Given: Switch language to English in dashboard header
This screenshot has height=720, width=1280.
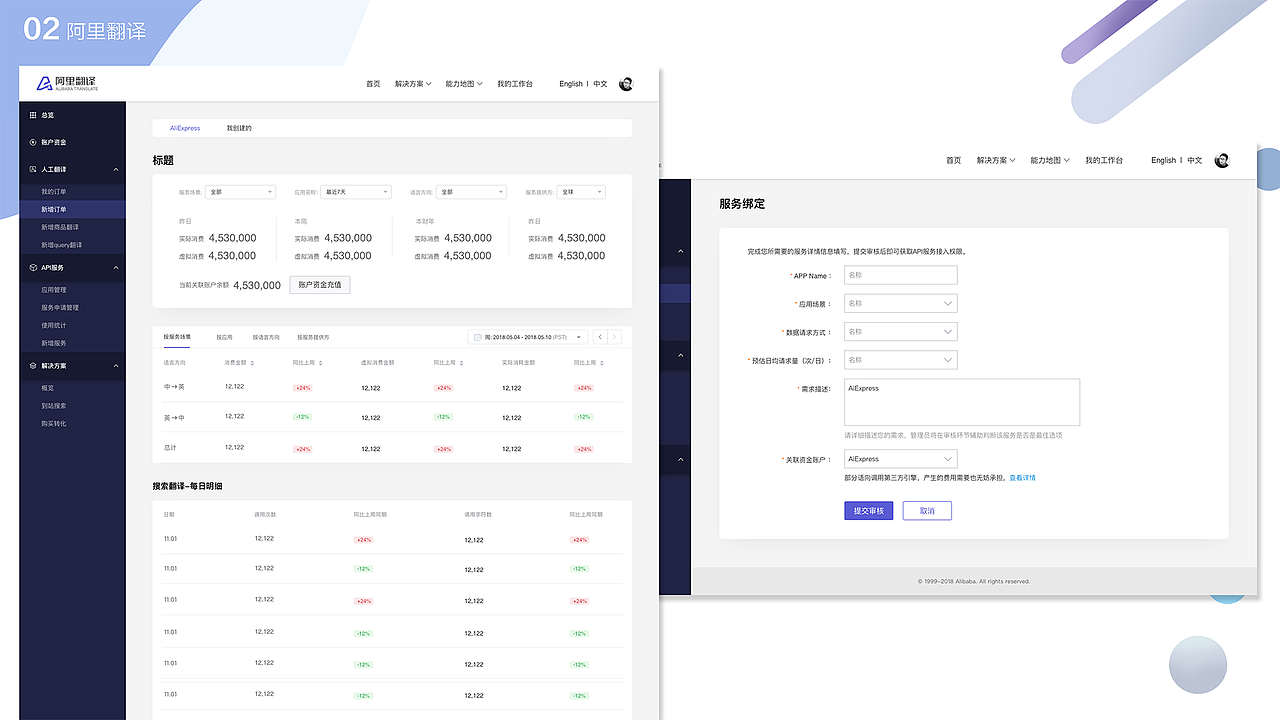Looking at the screenshot, I should point(571,84).
